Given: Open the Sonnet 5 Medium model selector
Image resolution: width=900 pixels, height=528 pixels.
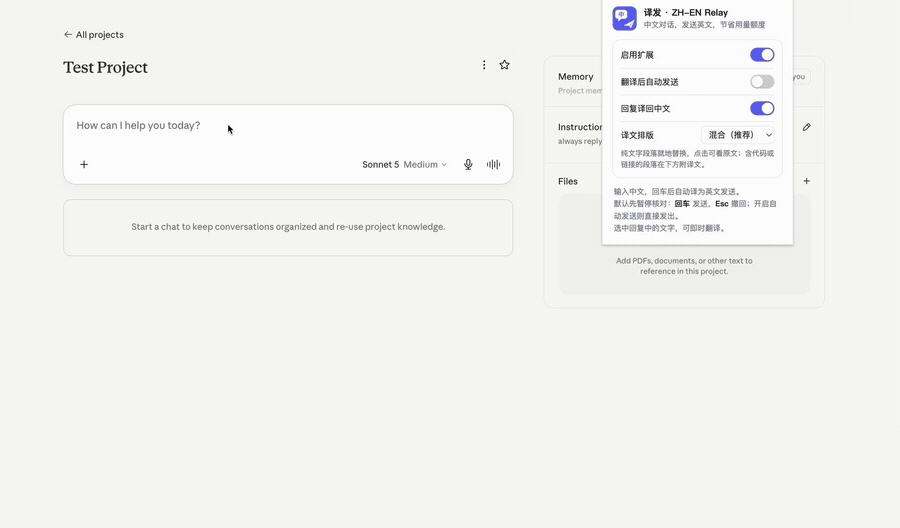Looking at the screenshot, I should 404,165.
